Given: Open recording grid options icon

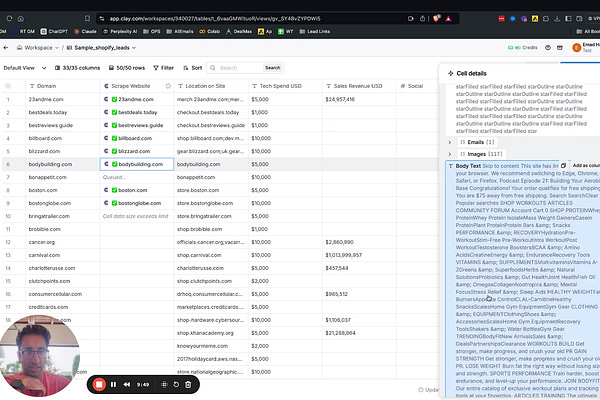Looking at the screenshot, I should (x=164, y=384).
